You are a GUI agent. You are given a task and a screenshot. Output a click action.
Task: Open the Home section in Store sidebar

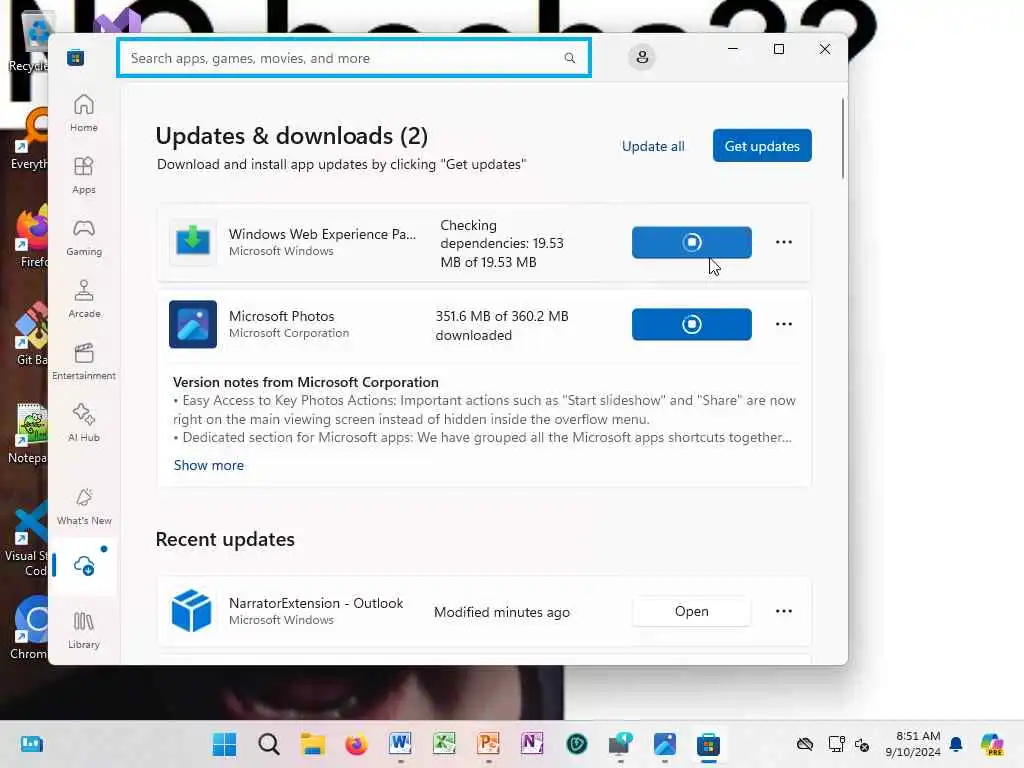pos(84,113)
